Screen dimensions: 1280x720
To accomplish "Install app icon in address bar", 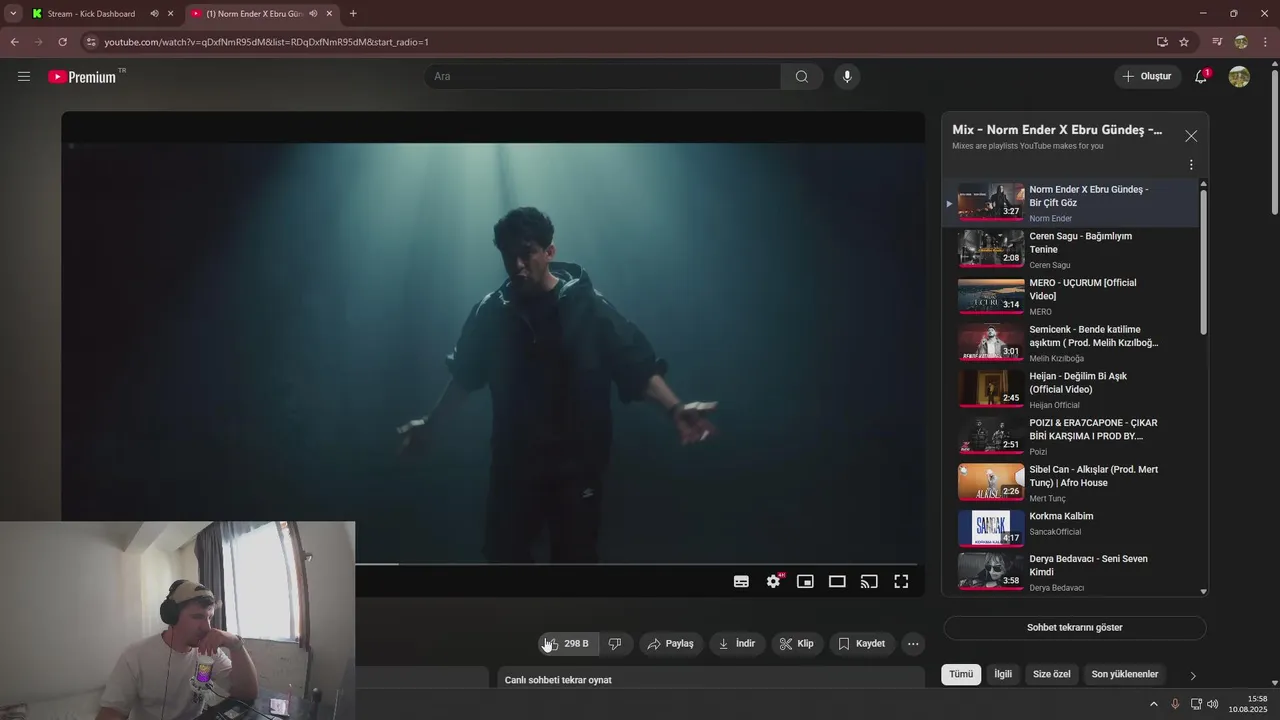I will coord(1162,42).
